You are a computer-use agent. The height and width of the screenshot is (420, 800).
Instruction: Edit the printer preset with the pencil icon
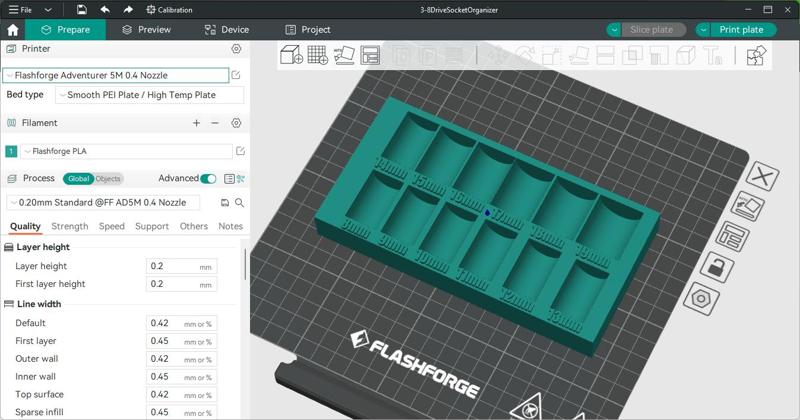tap(236, 75)
